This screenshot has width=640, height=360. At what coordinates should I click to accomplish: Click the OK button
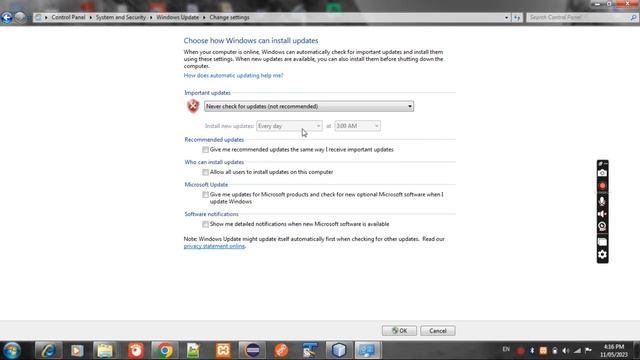coord(399,331)
